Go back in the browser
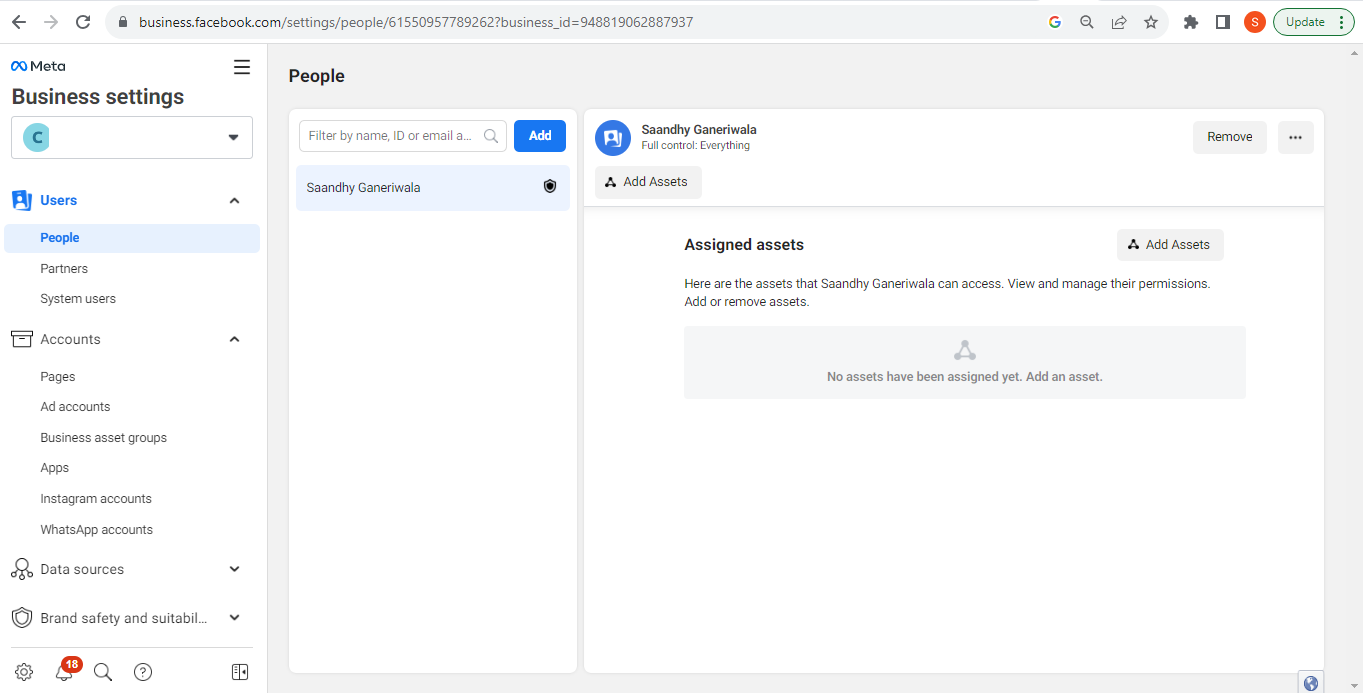 19,22
